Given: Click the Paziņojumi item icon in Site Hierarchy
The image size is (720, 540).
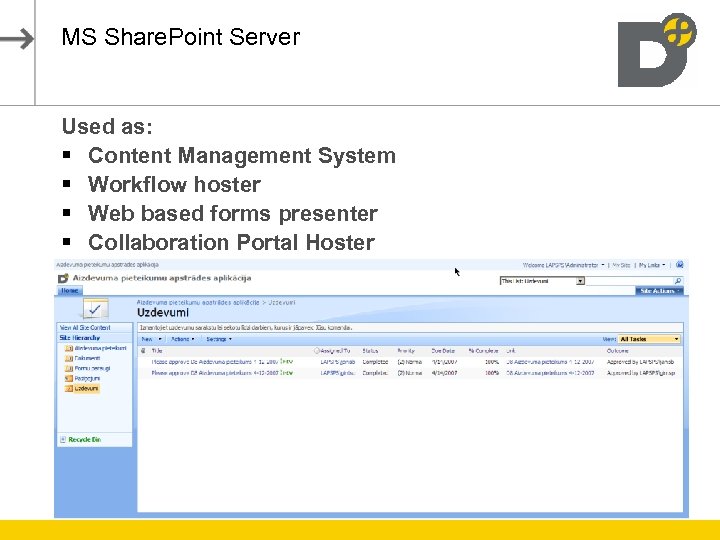Looking at the screenshot, I should point(69,378).
